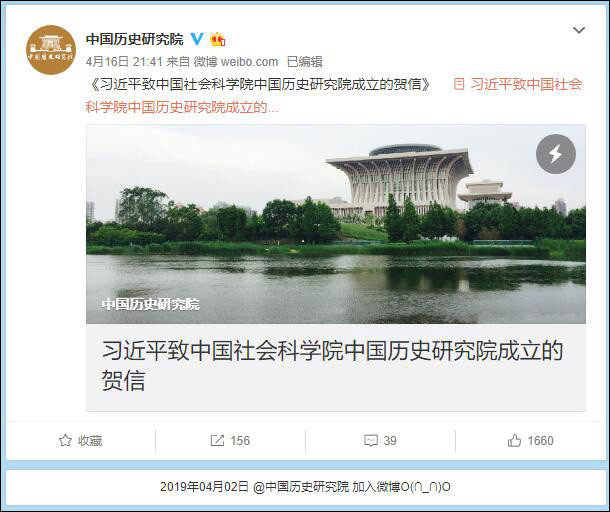610x512 pixels.
Task: Click the crown membership badge icon
Action: 217,39
